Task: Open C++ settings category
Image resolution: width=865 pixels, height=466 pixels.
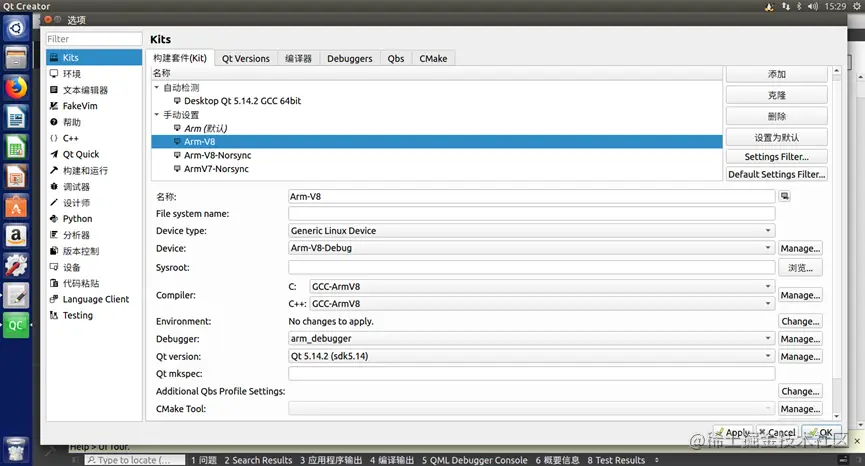Action: [x=94, y=138]
